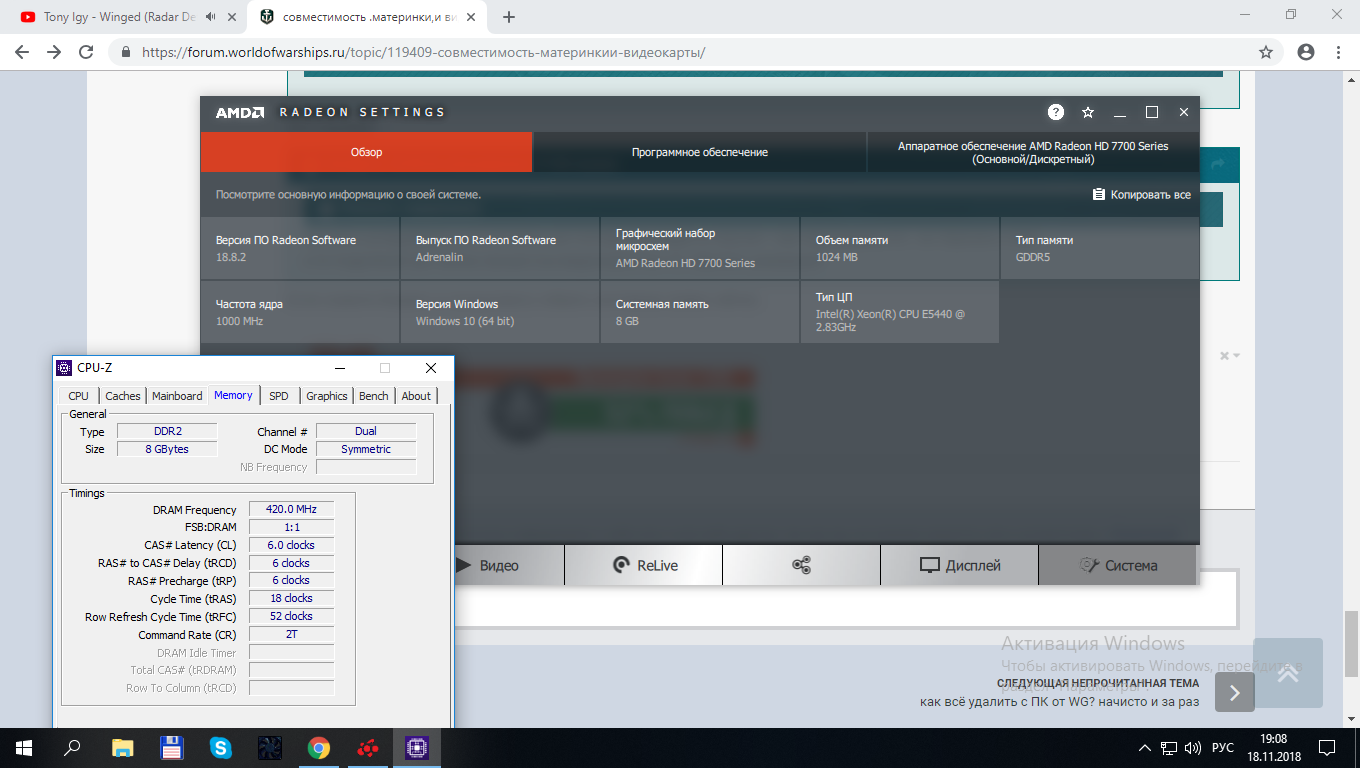Open the Bench tab in CPU-Z
Image resolution: width=1360 pixels, height=768 pixels.
(x=374, y=396)
